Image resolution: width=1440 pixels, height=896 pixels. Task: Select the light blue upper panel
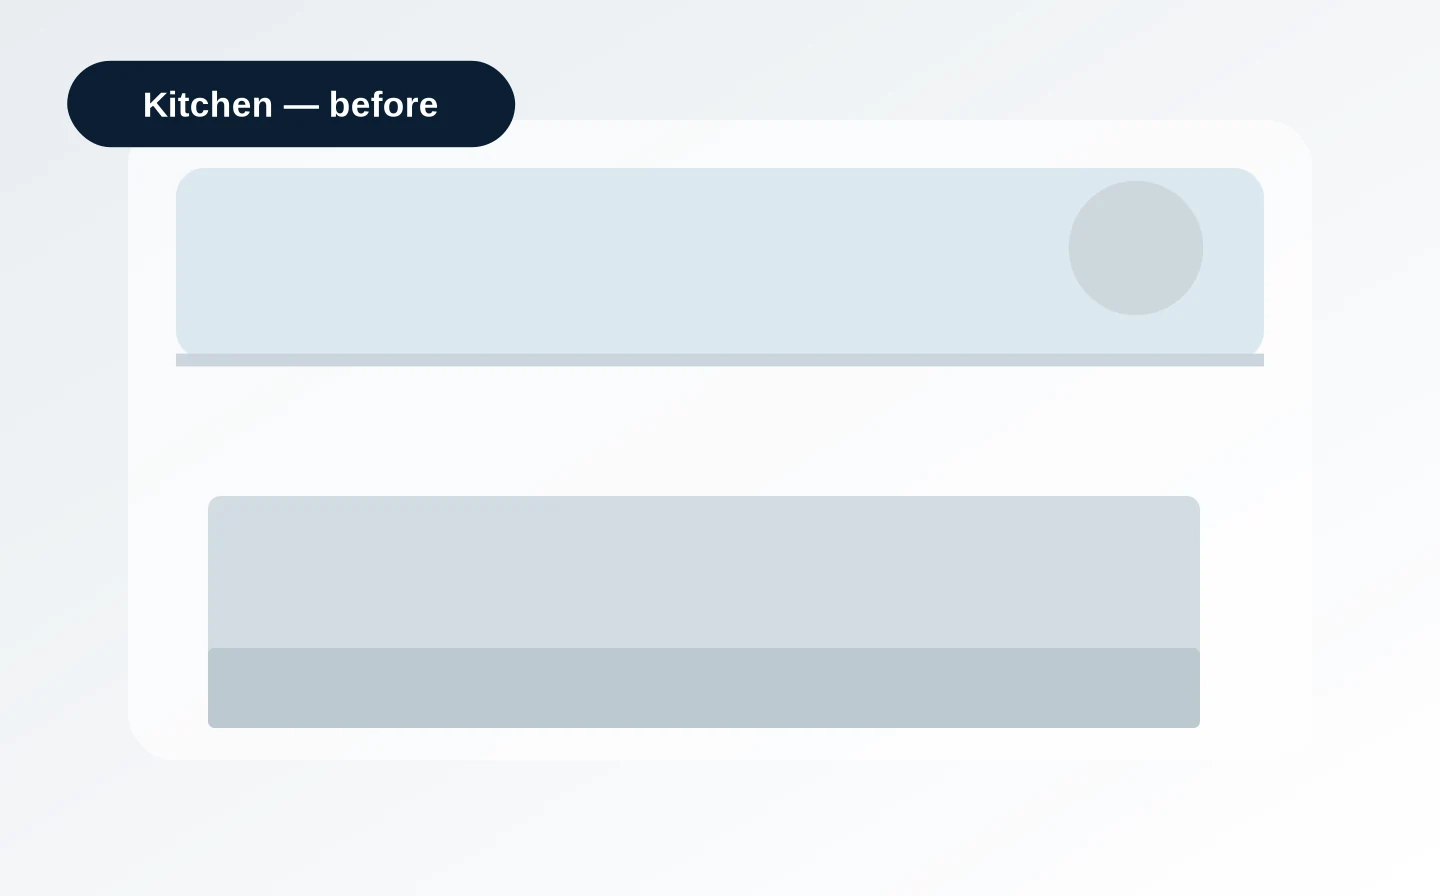[720, 261]
